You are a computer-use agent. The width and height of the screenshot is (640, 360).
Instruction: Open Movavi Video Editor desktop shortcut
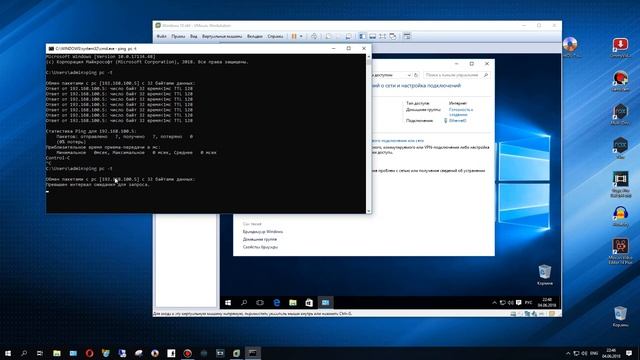(620, 251)
